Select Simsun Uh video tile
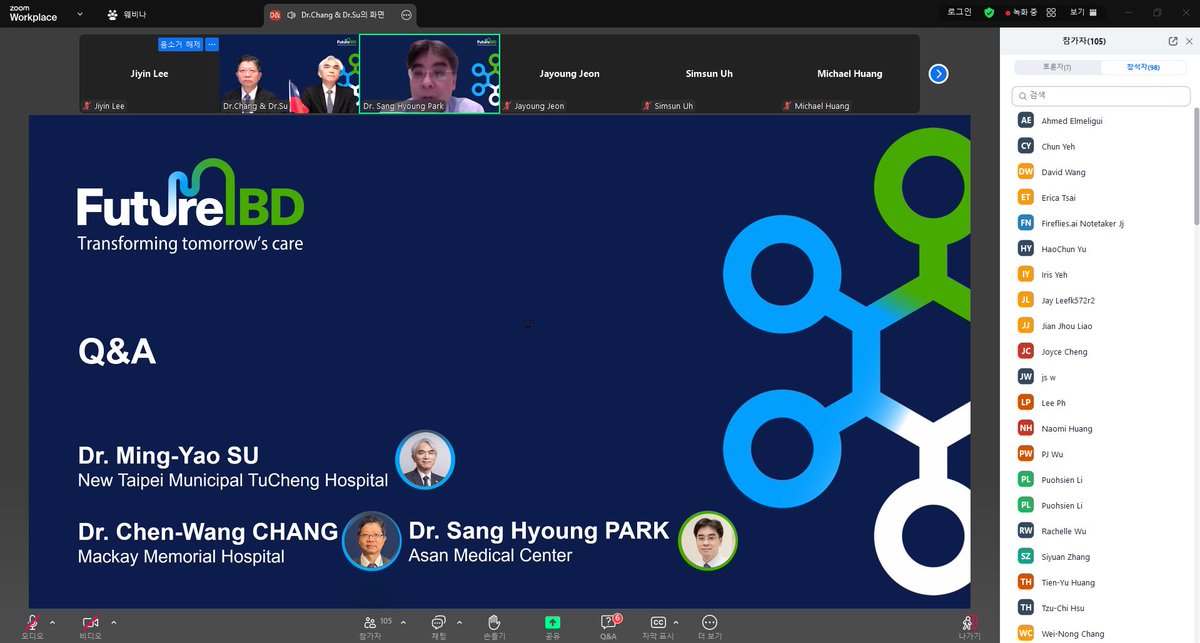Screen dimensions: 1200x643 click(x=709, y=74)
